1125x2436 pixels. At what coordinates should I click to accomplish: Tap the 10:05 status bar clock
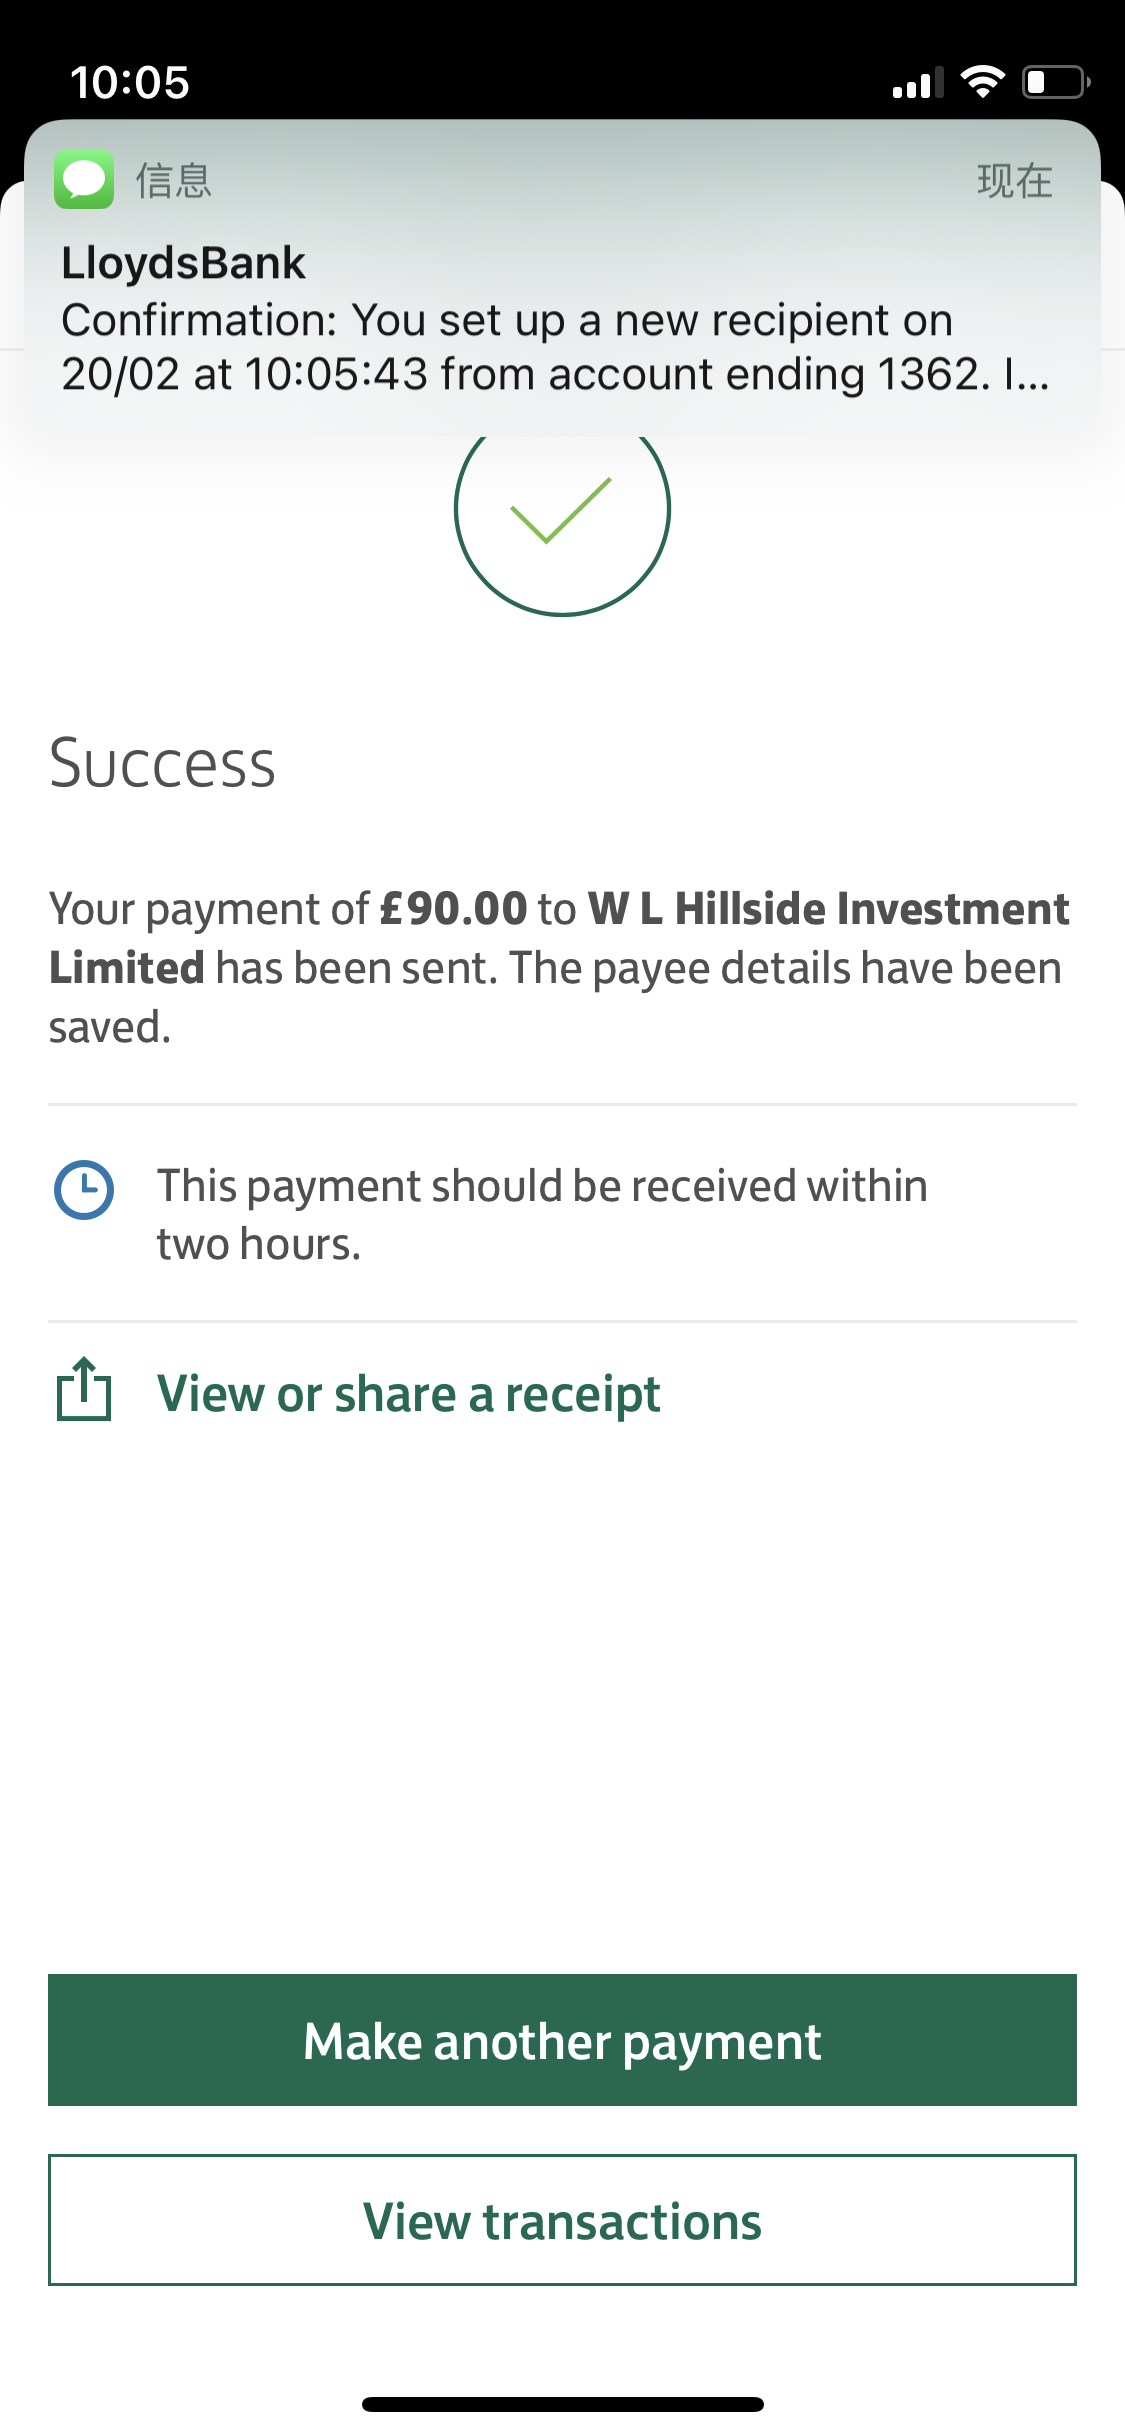[x=130, y=82]
